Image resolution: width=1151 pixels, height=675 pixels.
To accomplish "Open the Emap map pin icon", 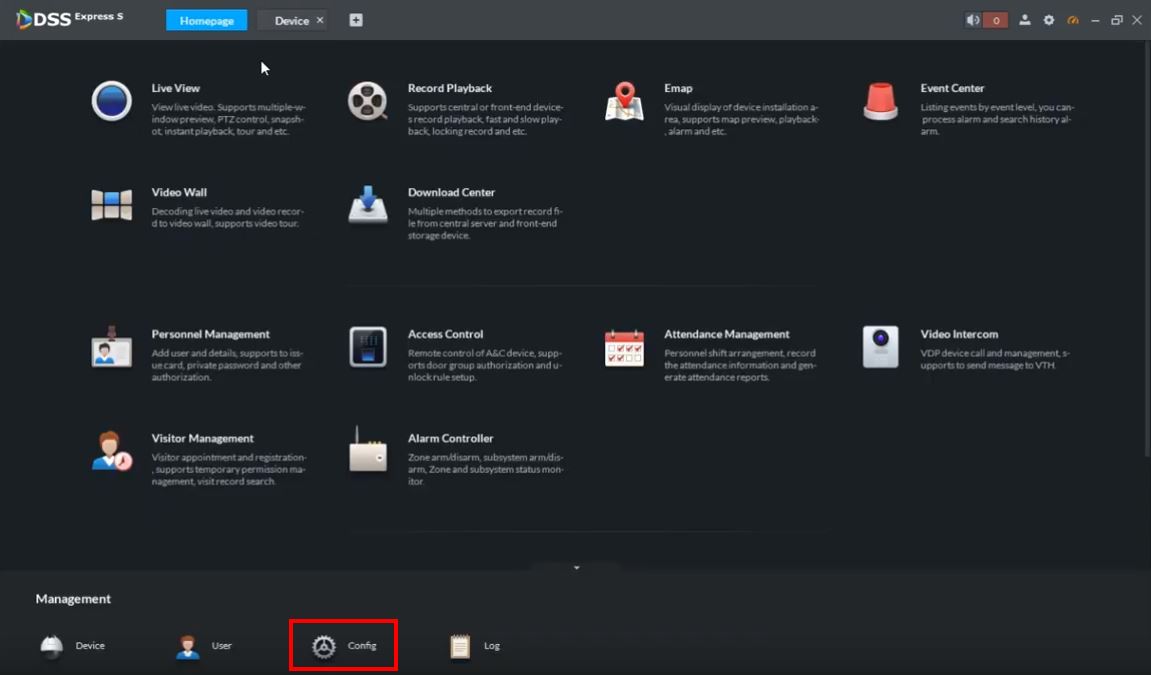I will [x=624, y=101].
